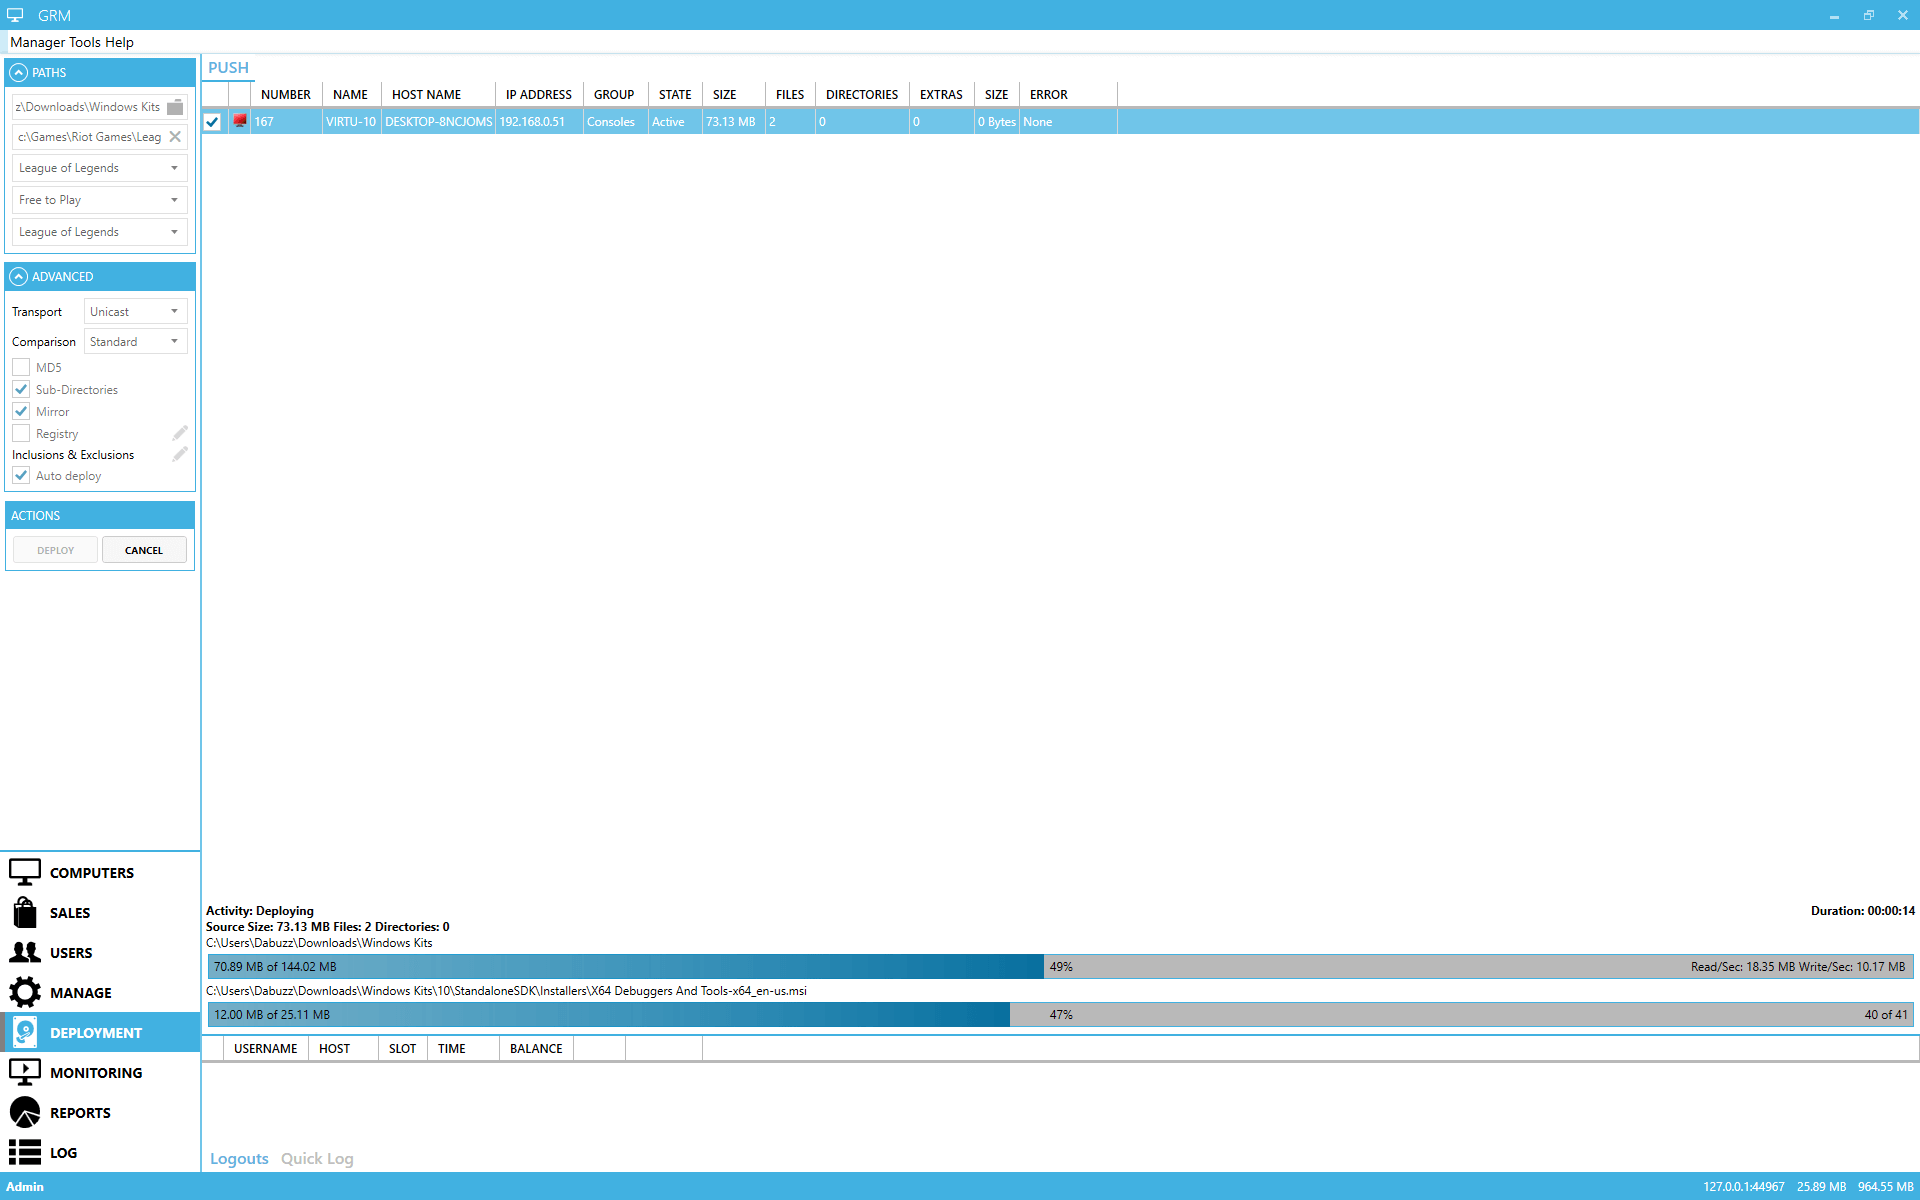Uncheck the Mirror option
The image size is (1920, 1200).
21,411
